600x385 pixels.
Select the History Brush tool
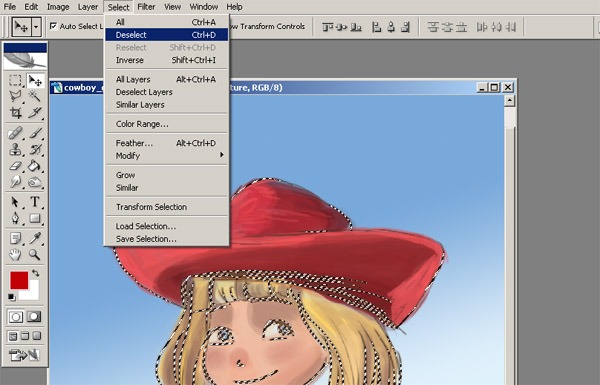point(35,149)
